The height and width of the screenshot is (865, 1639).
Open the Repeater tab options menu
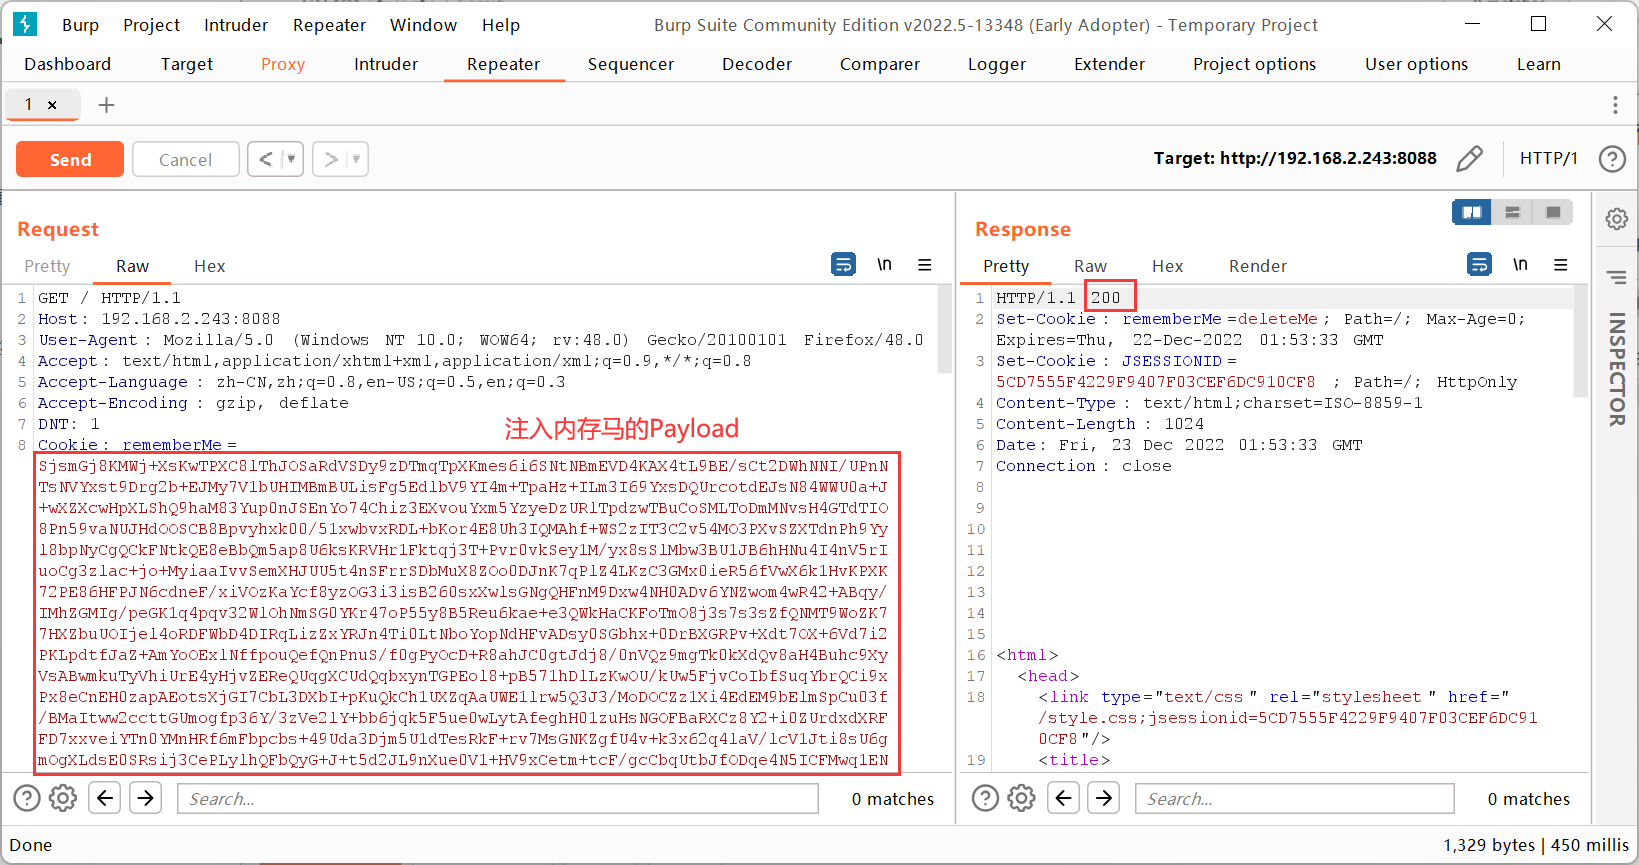click(1614, 105)
